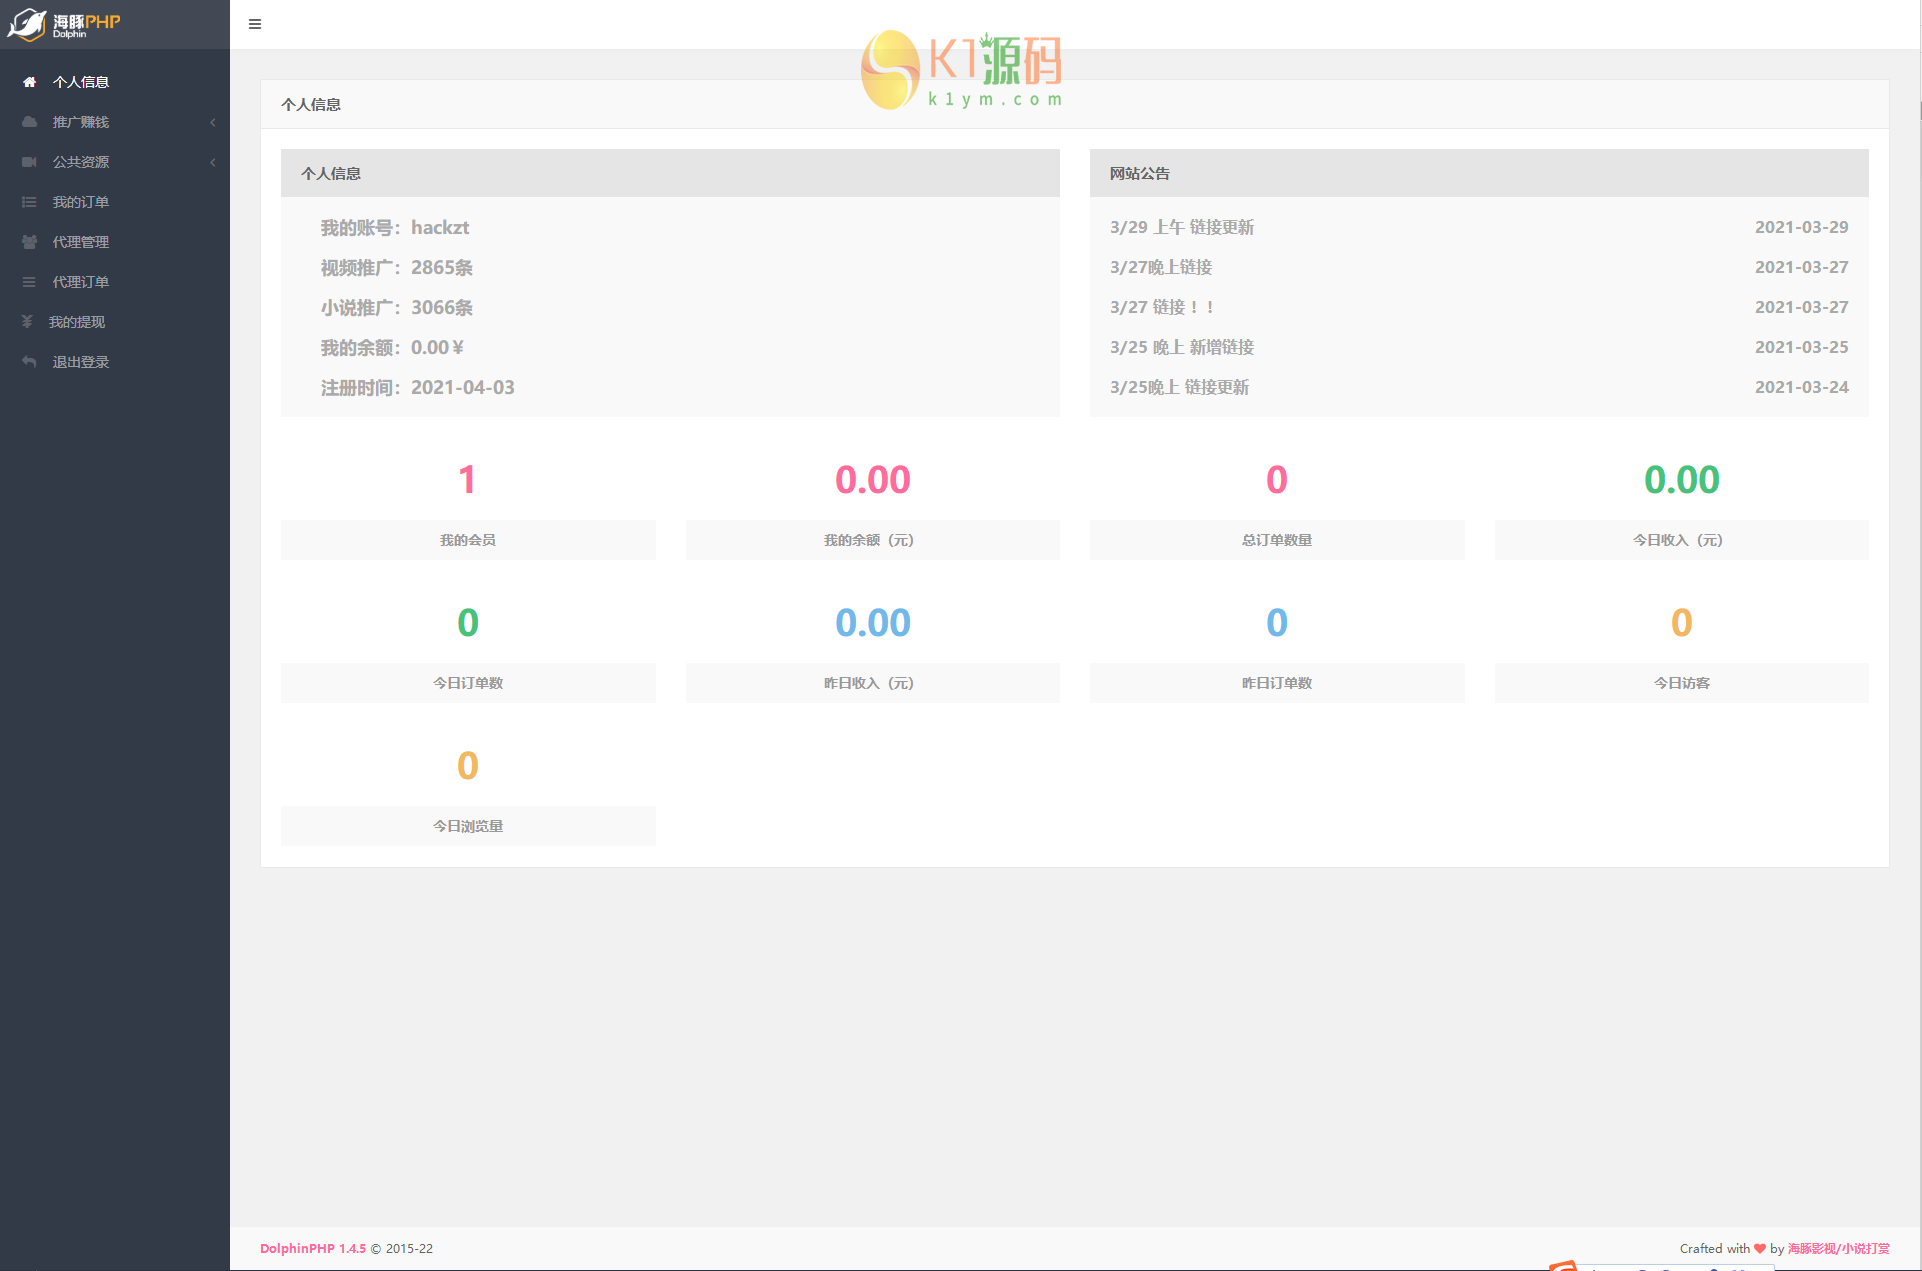Screen dimensions: 1922x1271
Task: Click the DolphinPHP 1.4.5 footer link
Action: 312,1248
